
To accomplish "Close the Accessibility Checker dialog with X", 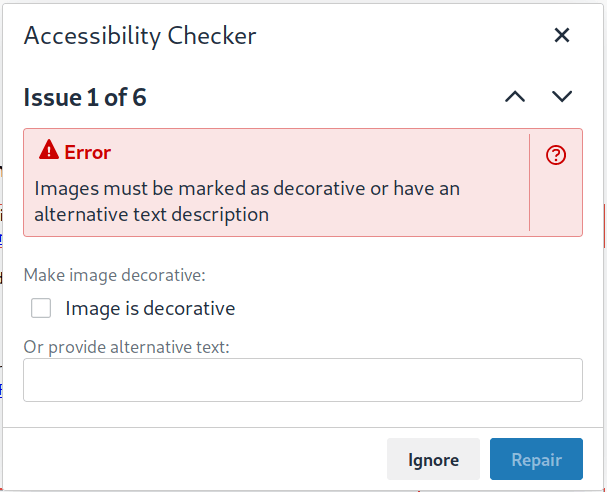I will coord(562,36).
